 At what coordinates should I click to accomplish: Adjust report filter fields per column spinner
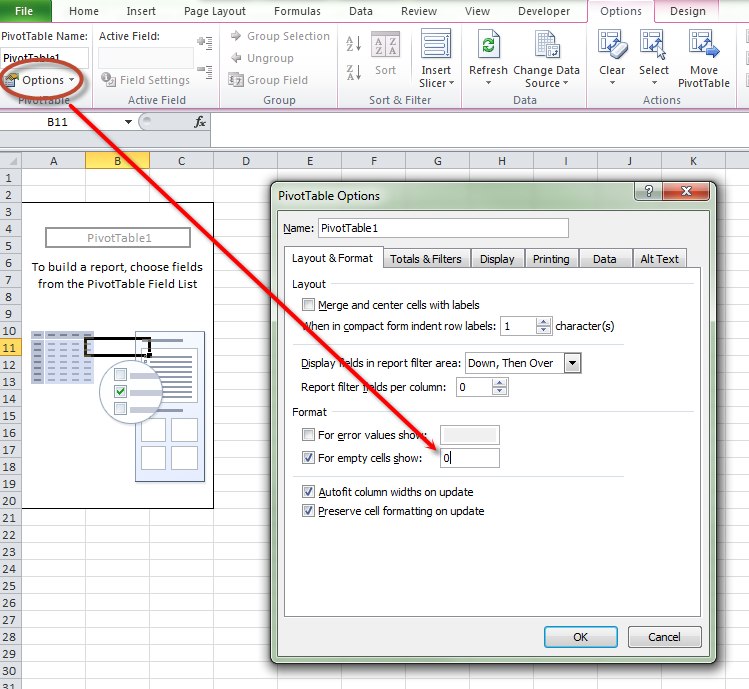coord(500,387)
